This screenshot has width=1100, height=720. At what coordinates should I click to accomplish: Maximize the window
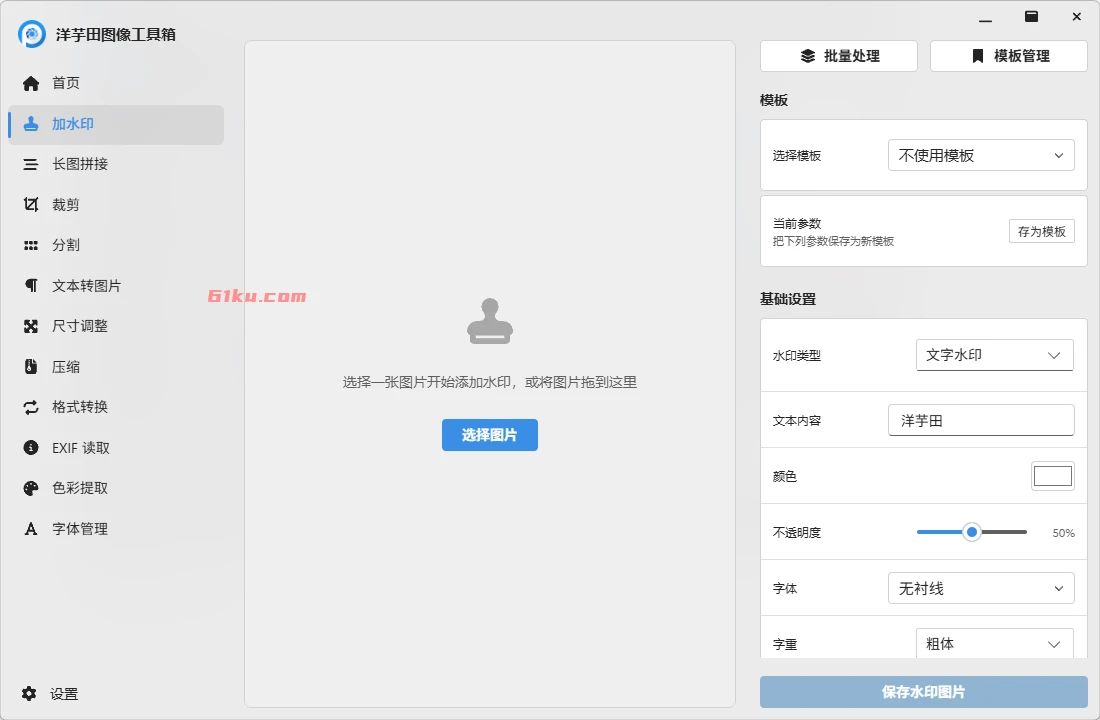1031,17
